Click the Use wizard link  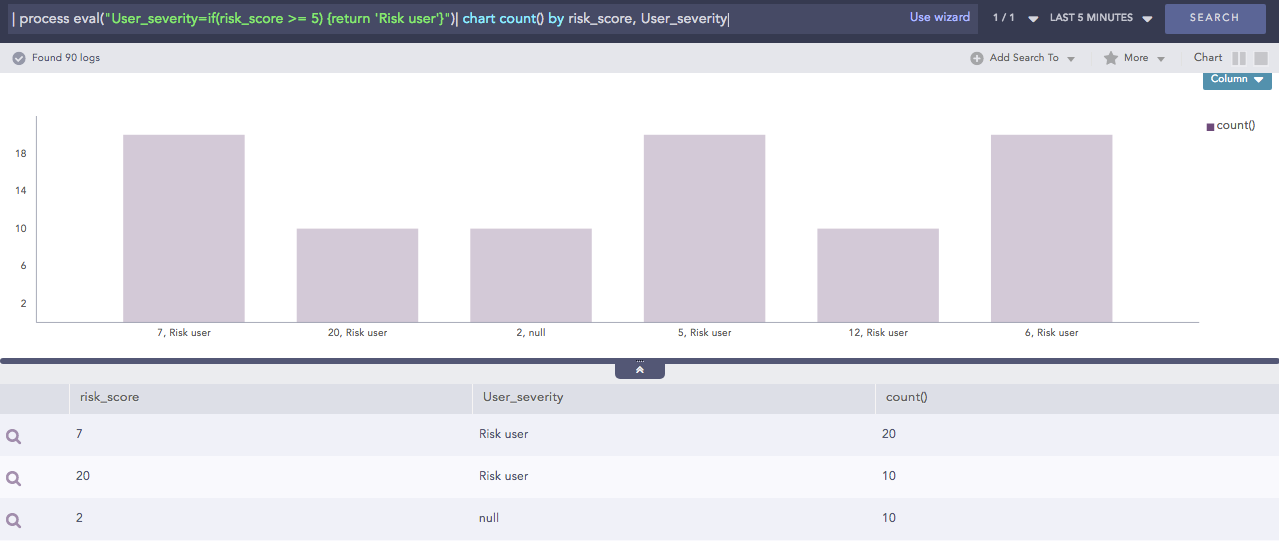click(x=939, y=17)
